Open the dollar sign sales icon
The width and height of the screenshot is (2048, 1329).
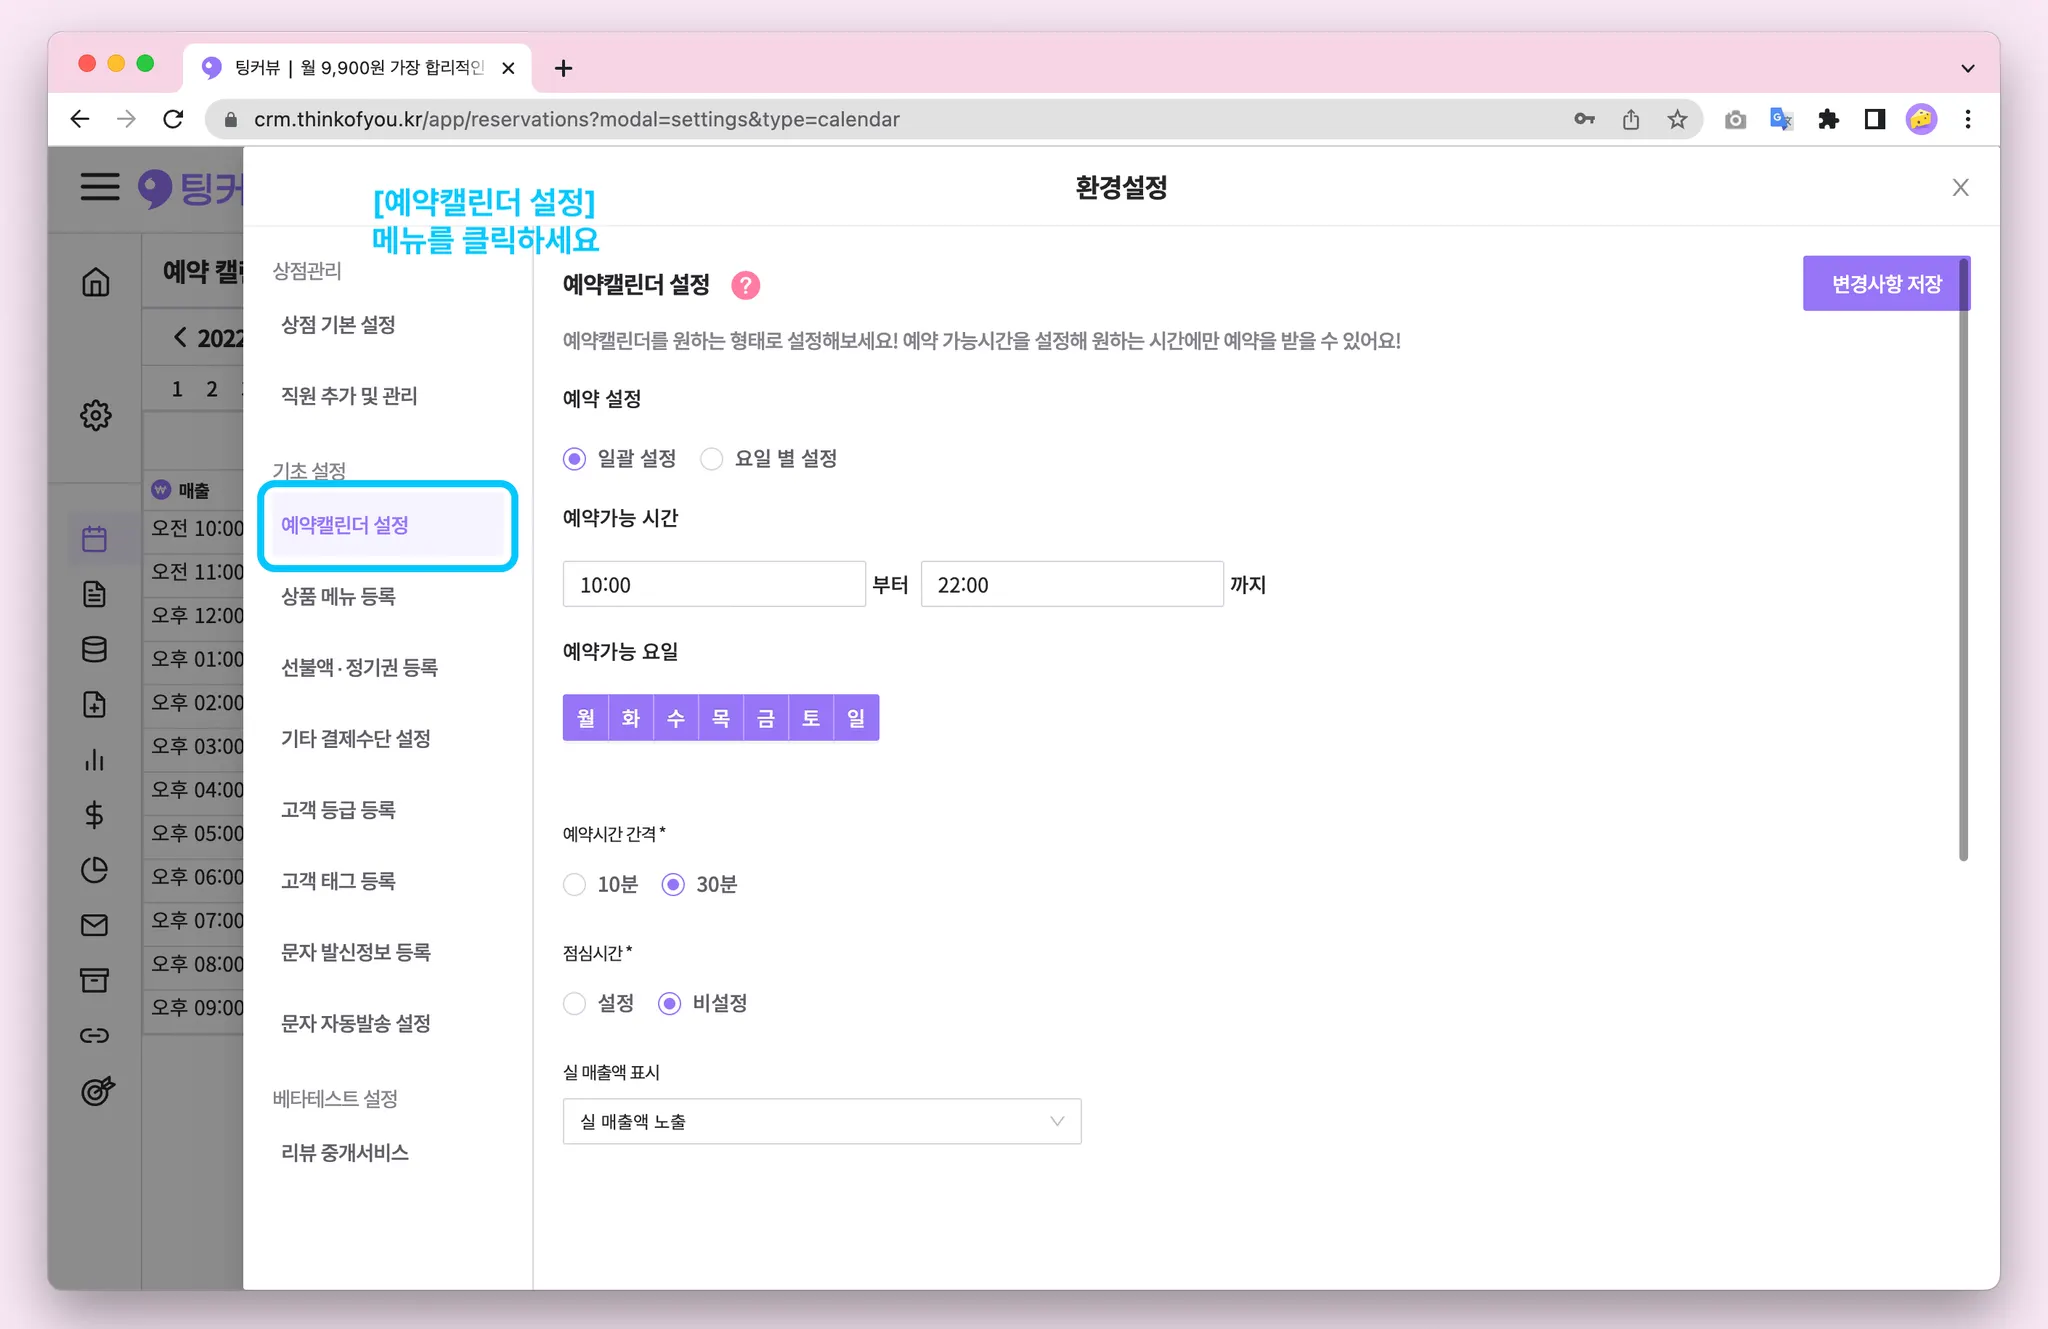click(x=95, y=815)
